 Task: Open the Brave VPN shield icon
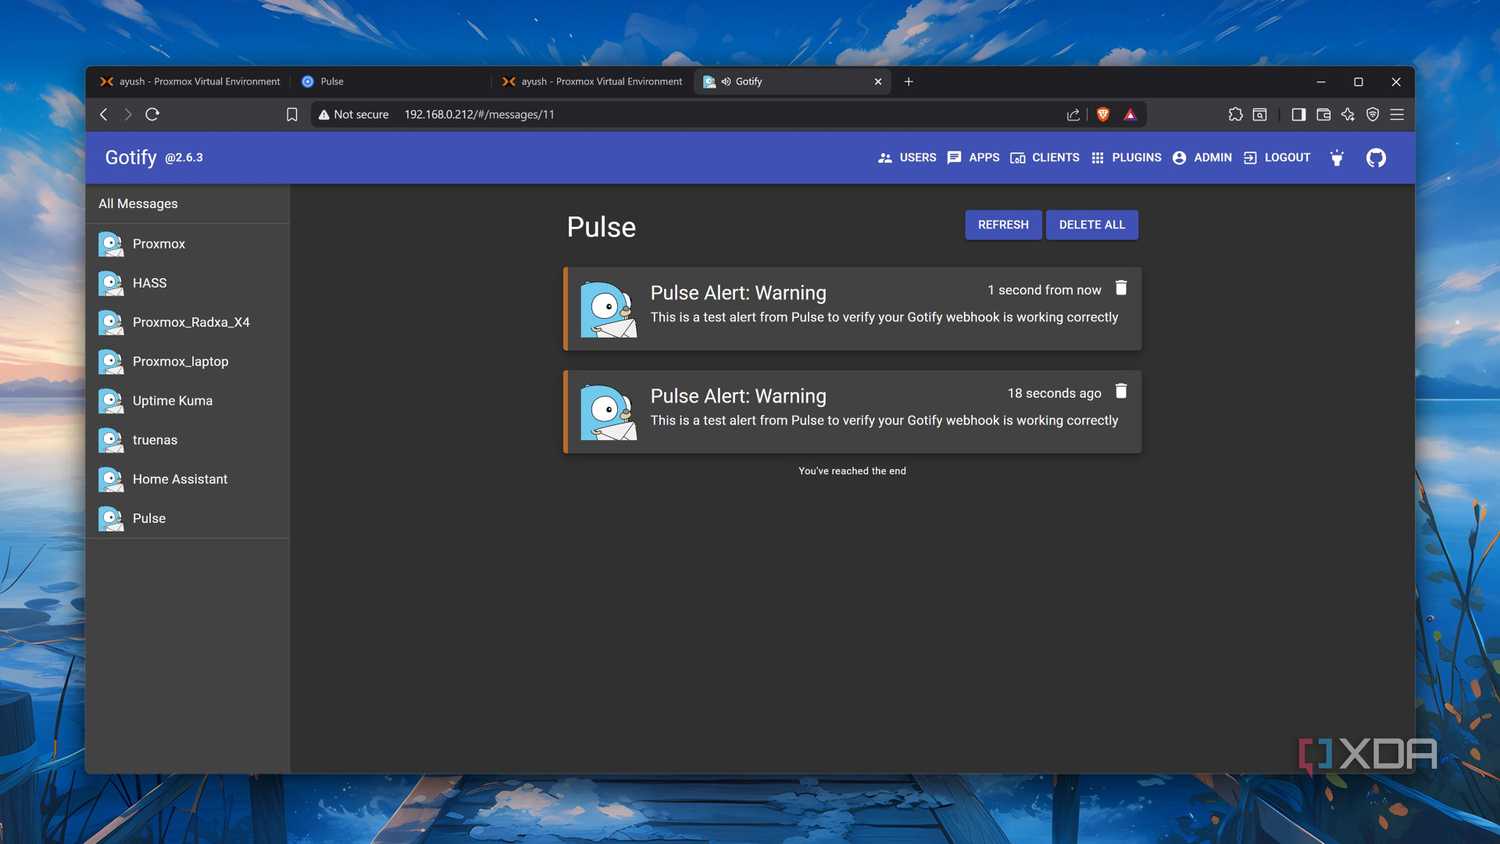[x=1373, y=115]
